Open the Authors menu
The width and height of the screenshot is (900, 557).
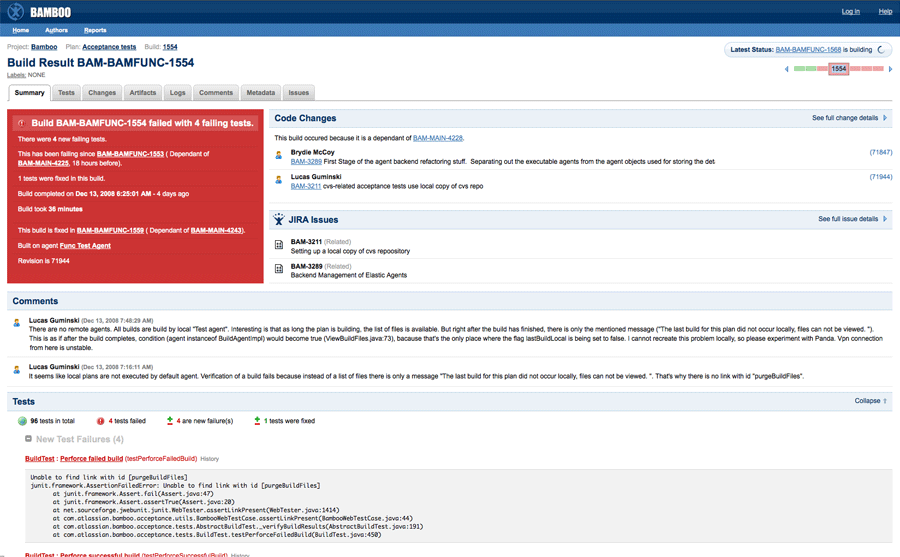(56, 30)
